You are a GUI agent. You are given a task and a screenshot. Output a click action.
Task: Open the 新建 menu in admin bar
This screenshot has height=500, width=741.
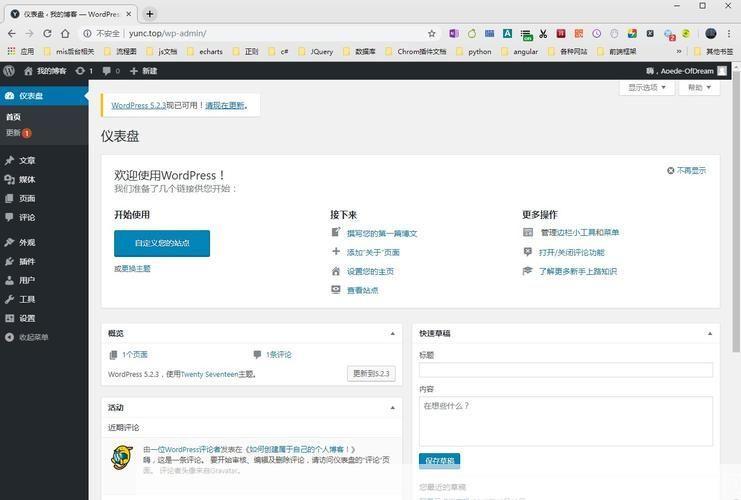(x=143, y=71)
